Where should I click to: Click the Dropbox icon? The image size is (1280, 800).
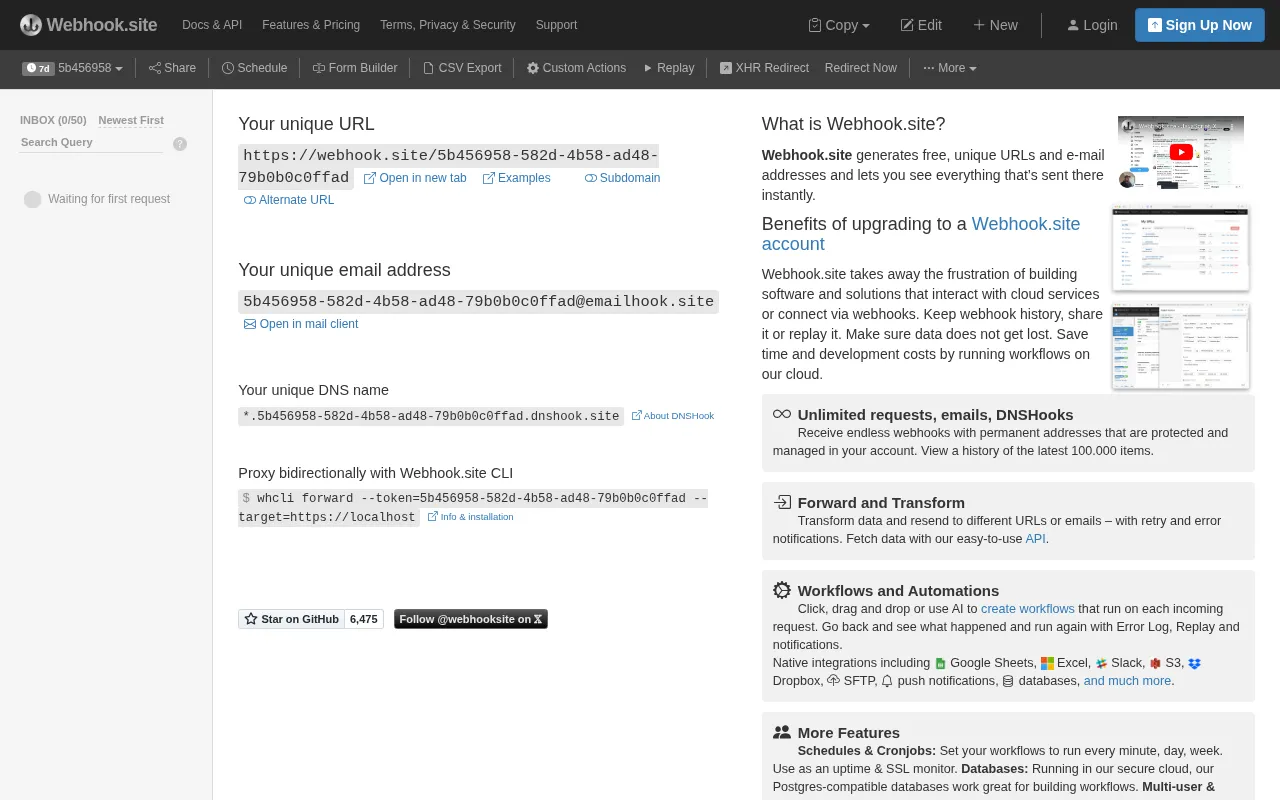1194,663
